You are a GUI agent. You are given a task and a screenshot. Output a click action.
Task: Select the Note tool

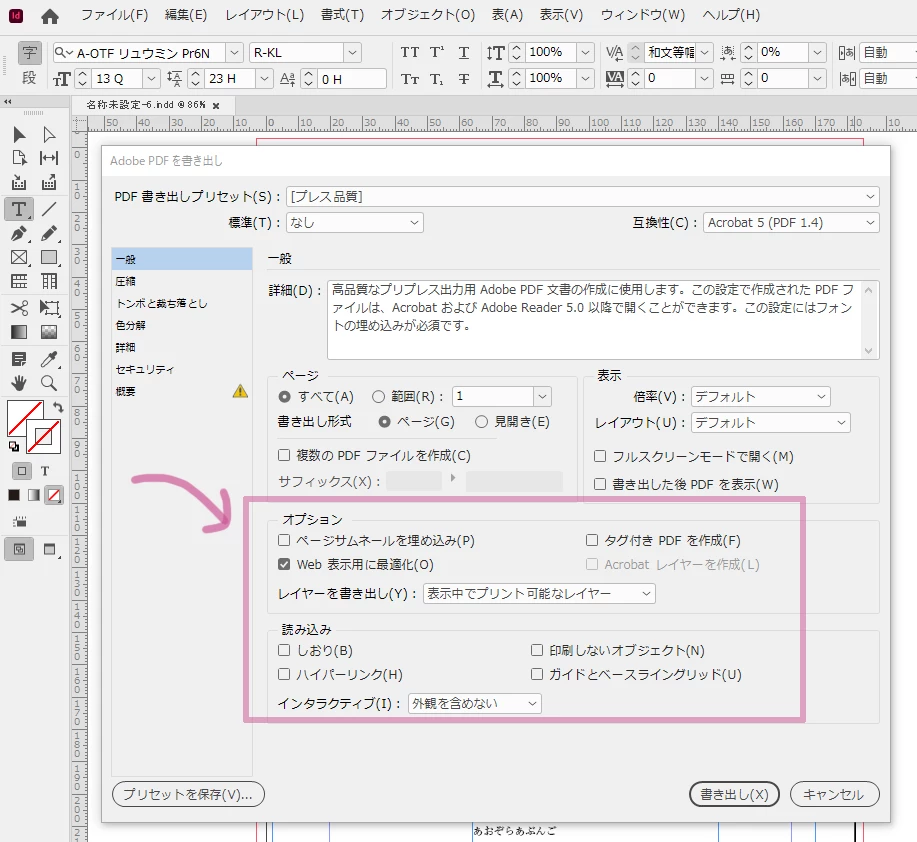[x=19, y=359]
